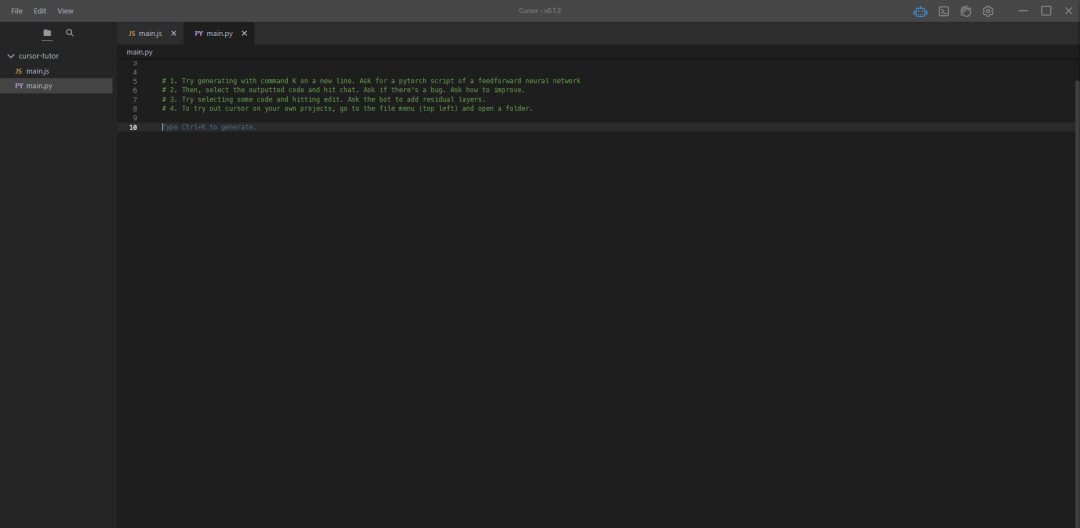
Task: Click line number 10 in gutter
Action: click(133, 127)
